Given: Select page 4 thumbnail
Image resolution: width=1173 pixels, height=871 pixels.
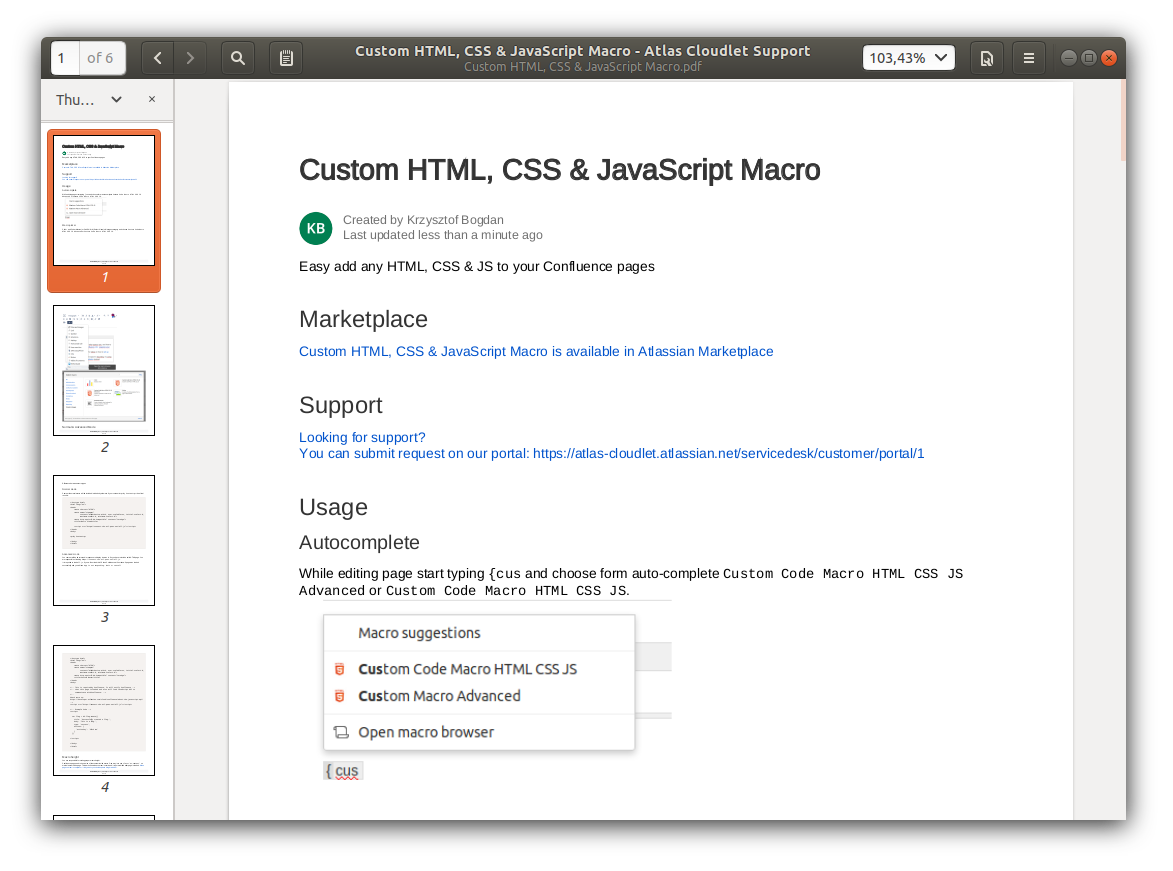Looking at the screenshot, I should pos(104,710).
